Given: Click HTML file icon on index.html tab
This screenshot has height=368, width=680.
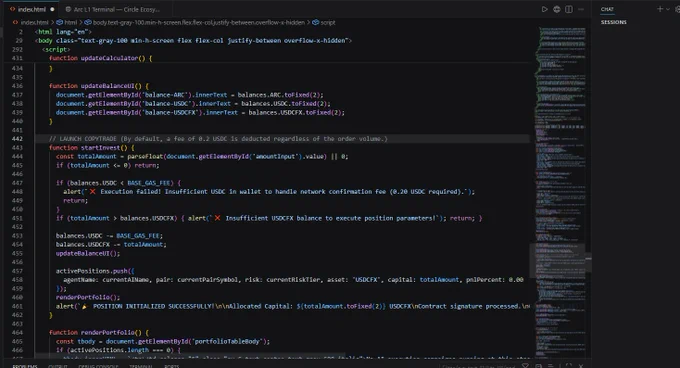Looking at the screenshot, I should click(12, 9).
